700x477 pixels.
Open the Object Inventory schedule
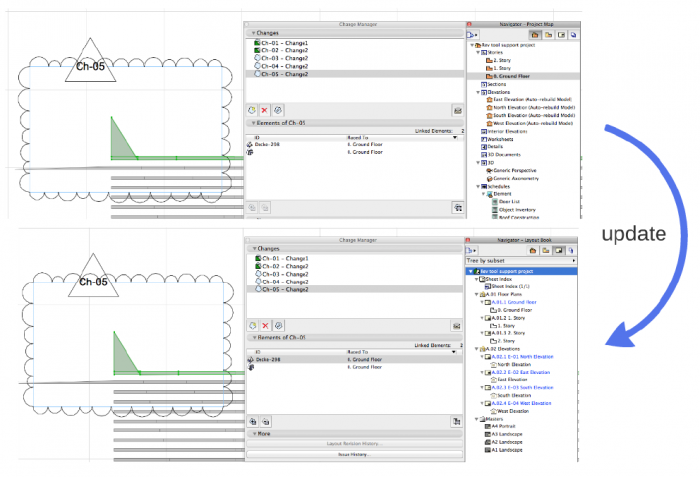point(513,209)
